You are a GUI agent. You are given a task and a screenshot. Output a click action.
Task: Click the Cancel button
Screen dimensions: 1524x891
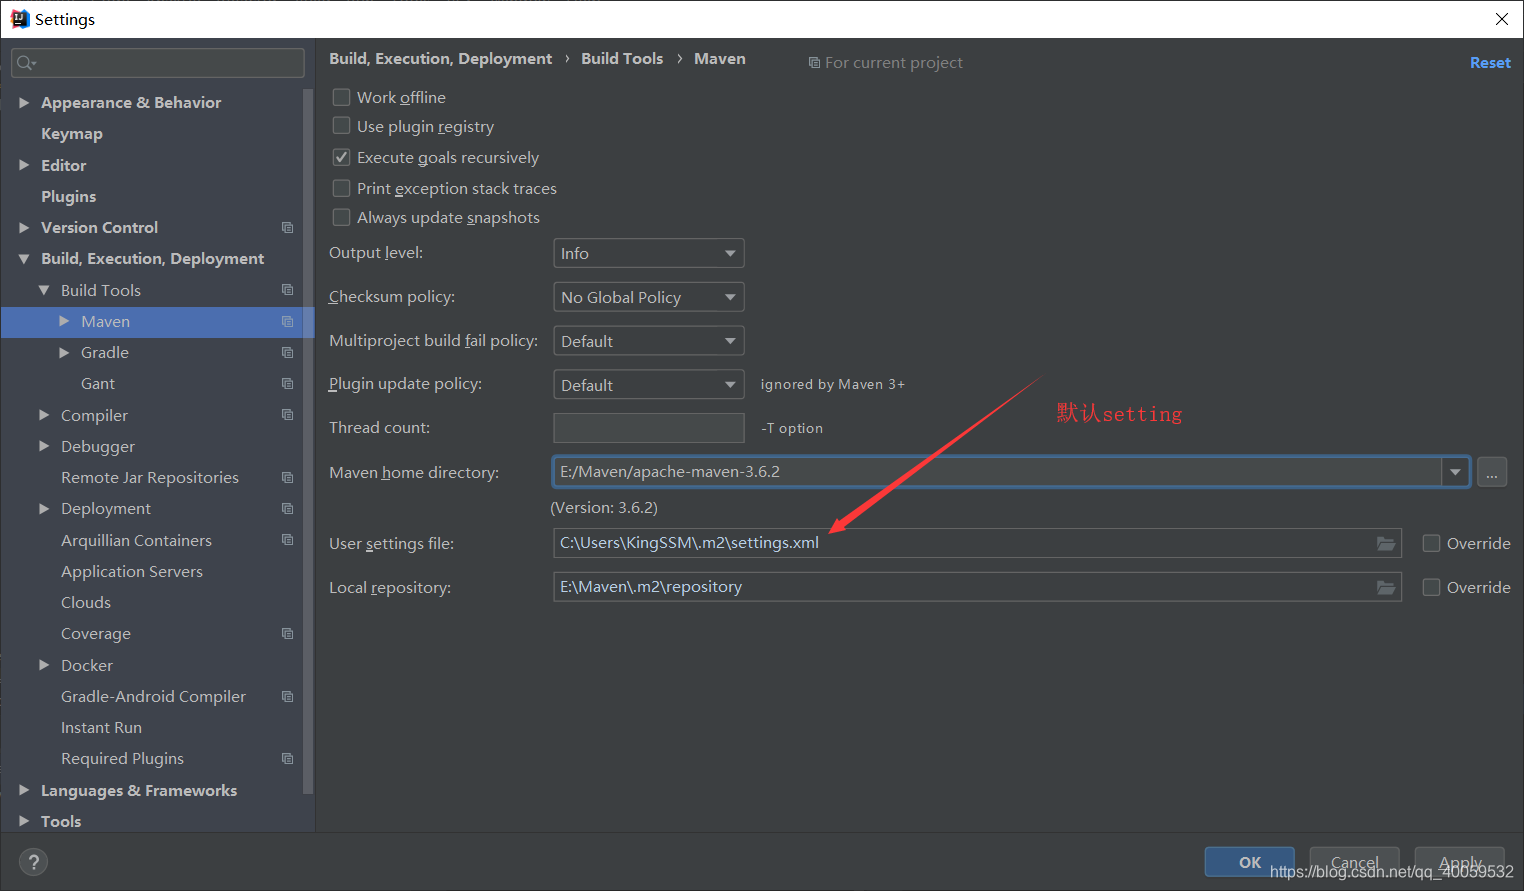click(x=1354, y=862)
